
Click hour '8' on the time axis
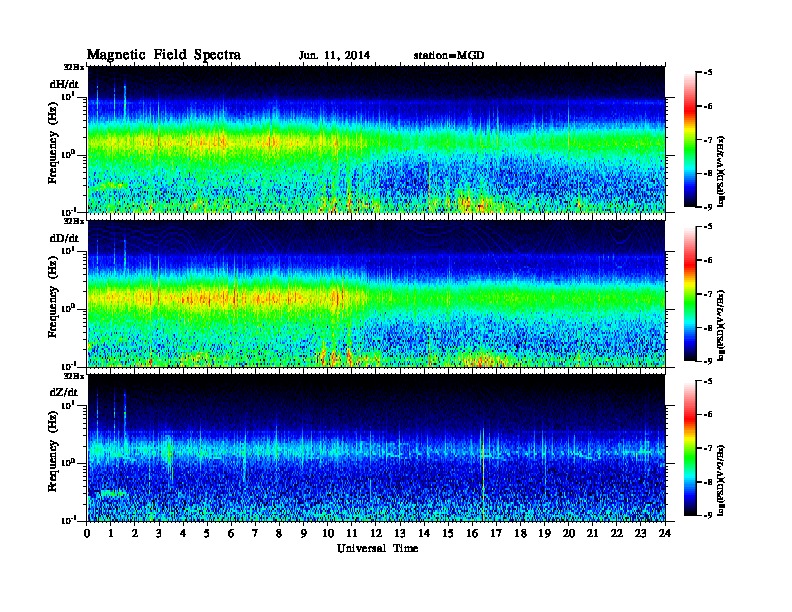pyautogui.click(x=279, y=533)
